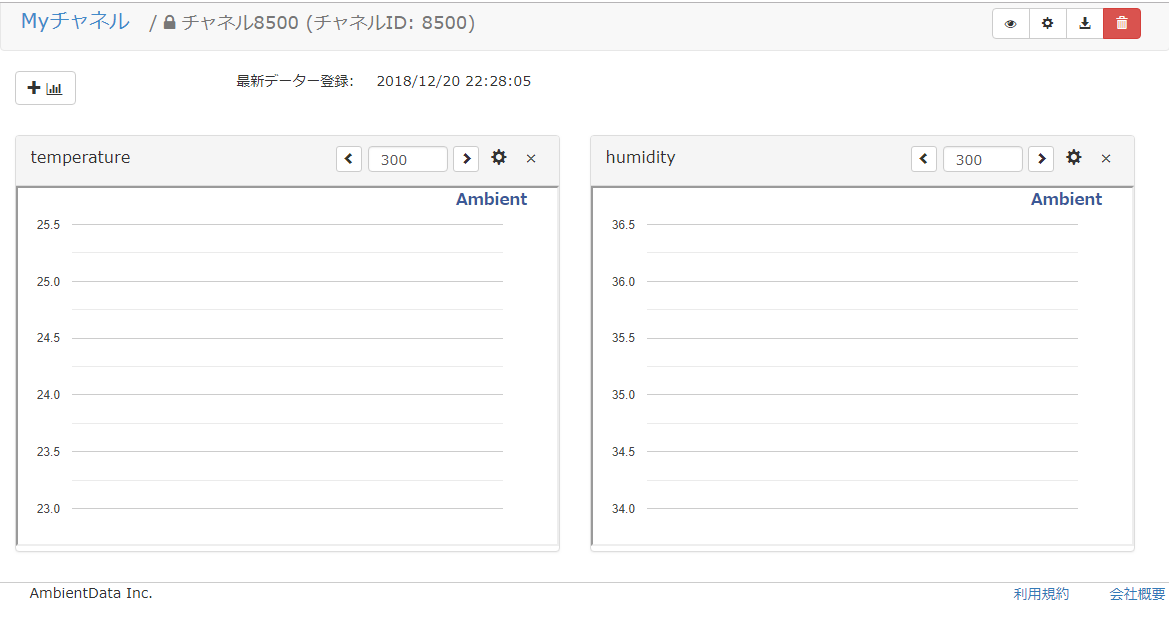Click Ambient label on temperature chart
This screenshot has width=1169, height=617.
[491, 199]
